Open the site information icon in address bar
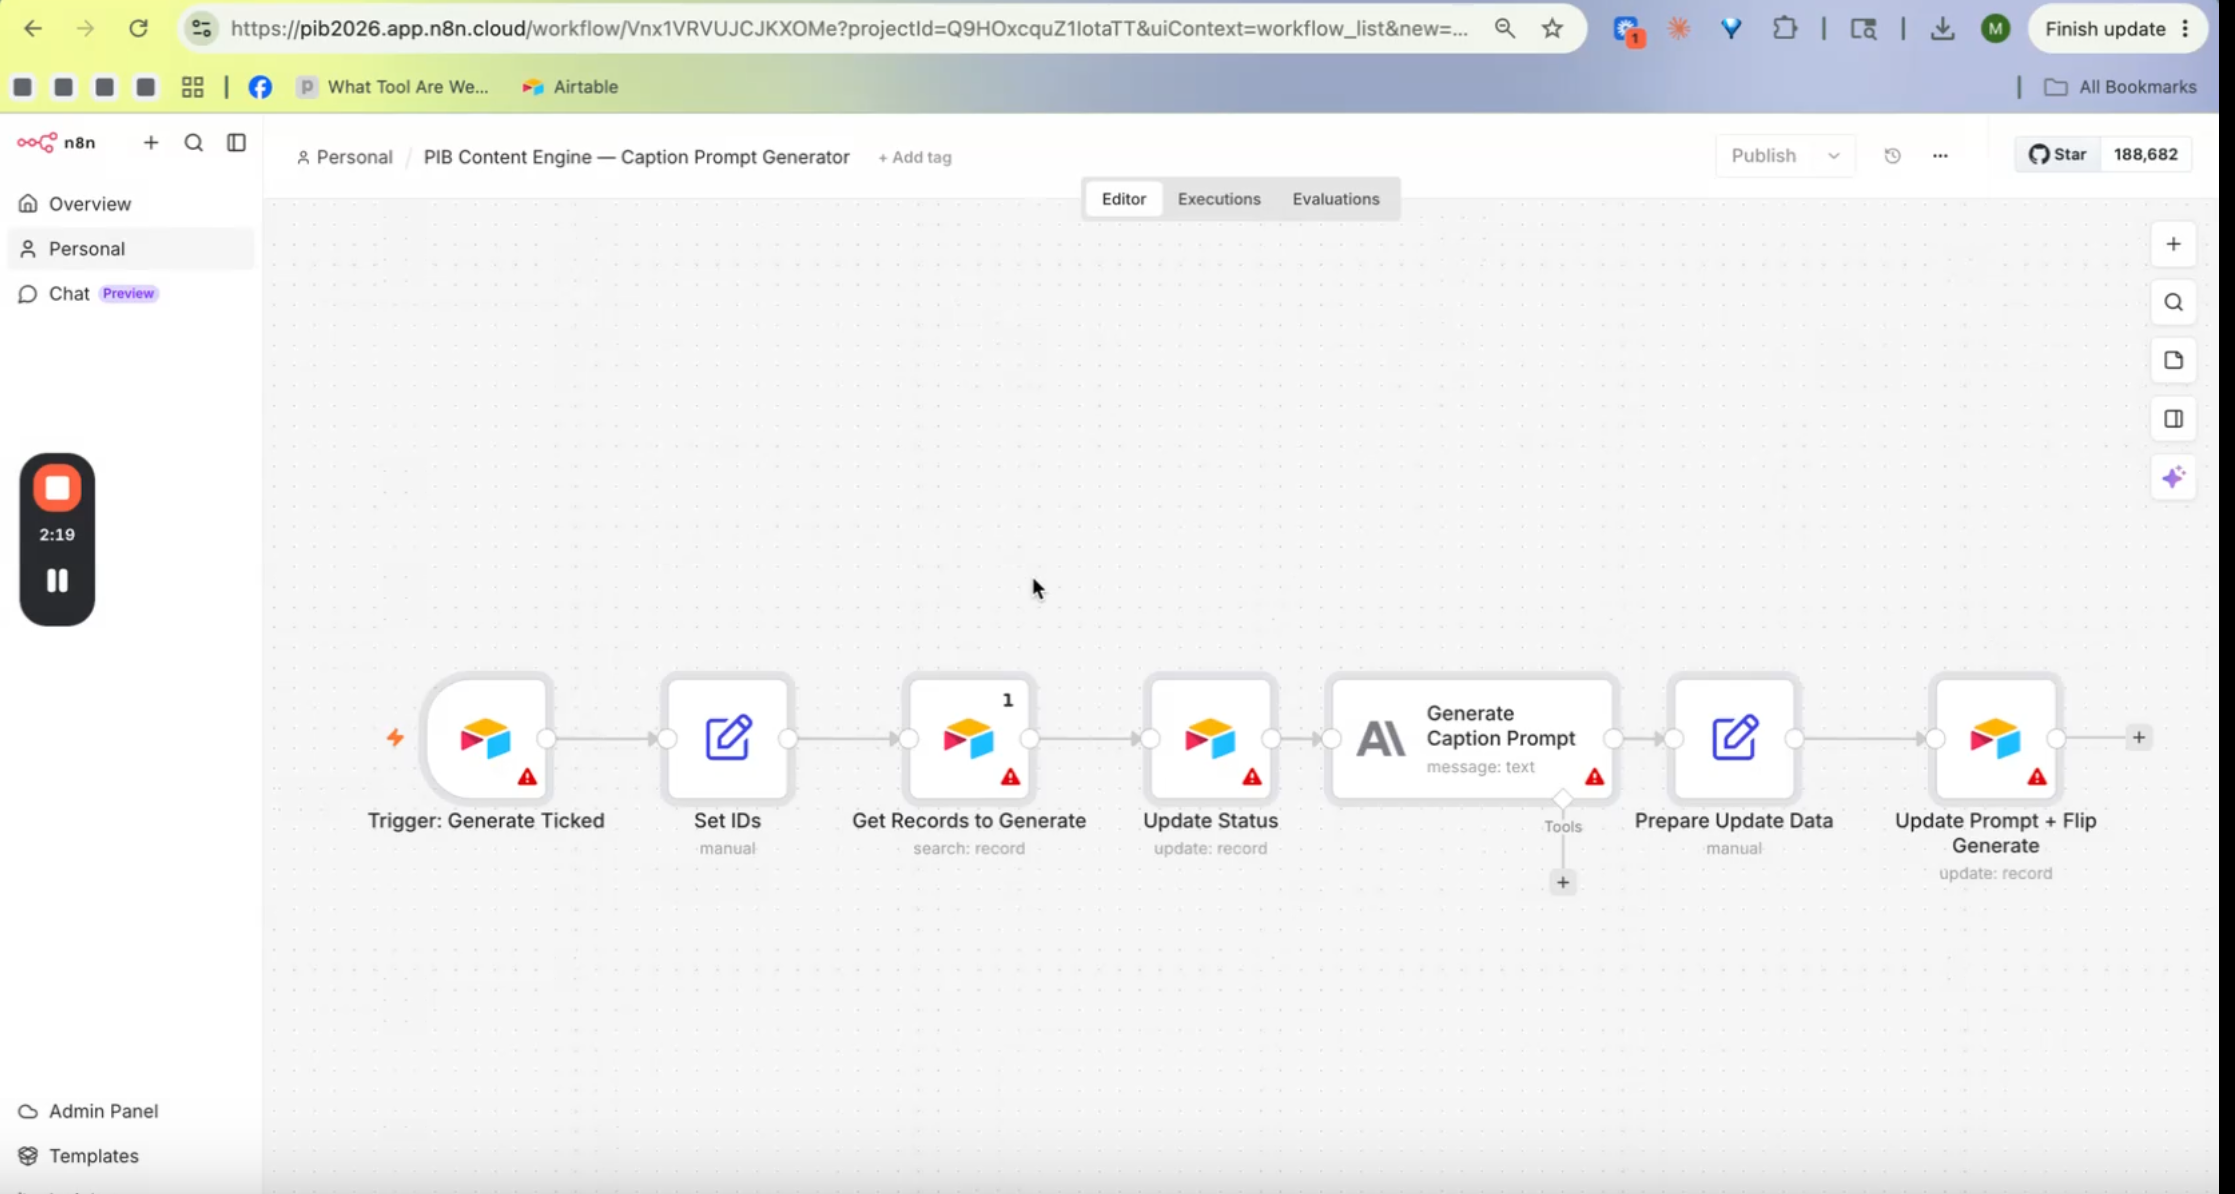Image resolution: width=2235 pixels, height=1194 pixels. 202,29
